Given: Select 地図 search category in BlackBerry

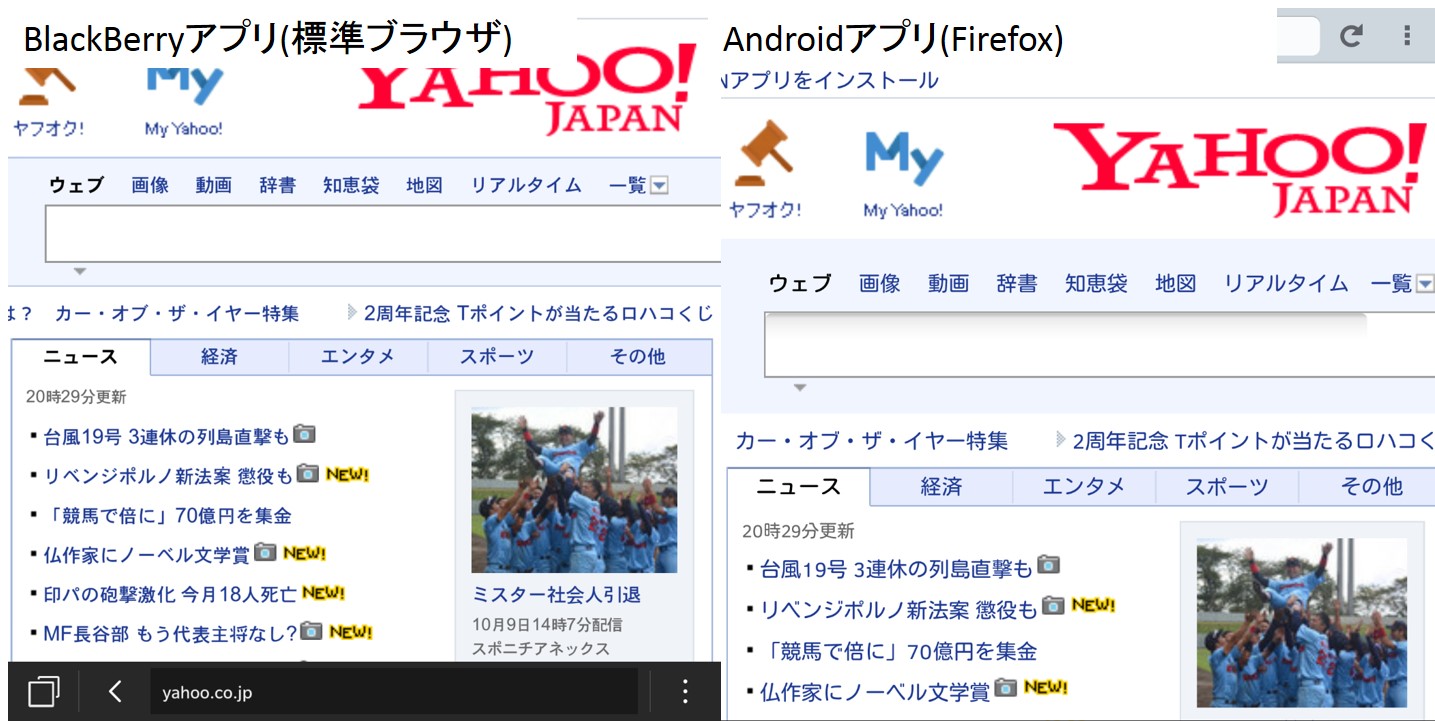Looking at the screenshot, I should (424, 185).
